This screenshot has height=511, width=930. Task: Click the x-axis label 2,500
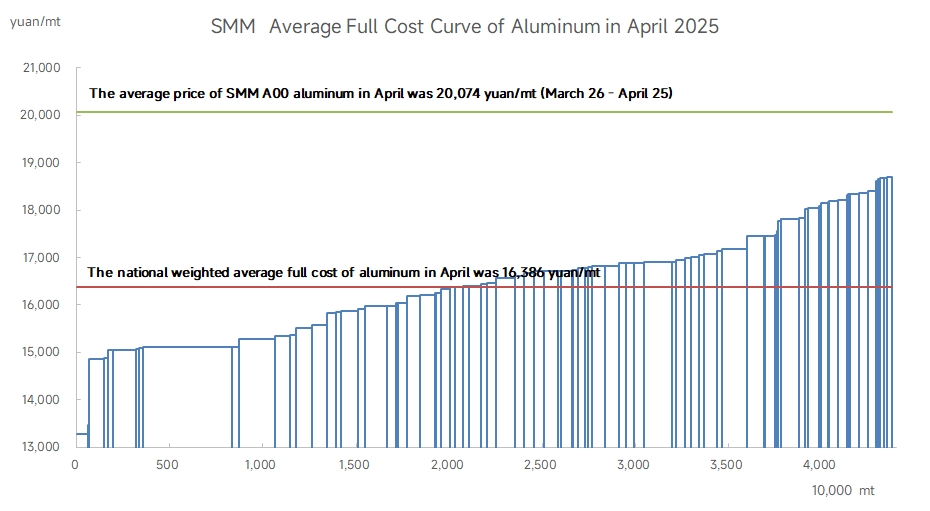click(x=540, y=465)
